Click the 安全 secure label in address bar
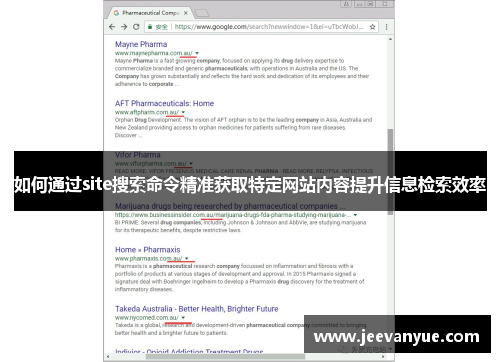 [x=161, y=27]
